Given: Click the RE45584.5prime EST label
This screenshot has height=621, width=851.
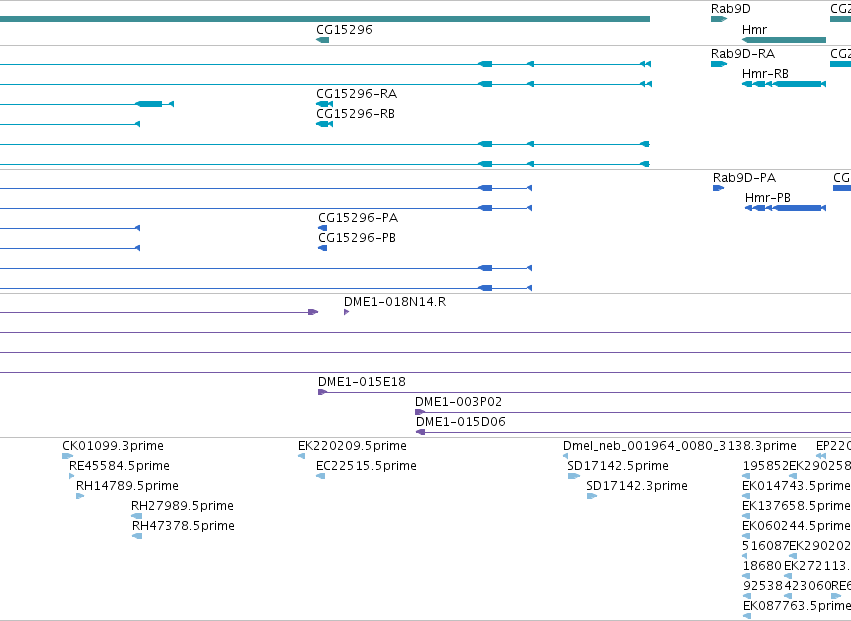Looking at the screenshot, I should click(119, 466).
